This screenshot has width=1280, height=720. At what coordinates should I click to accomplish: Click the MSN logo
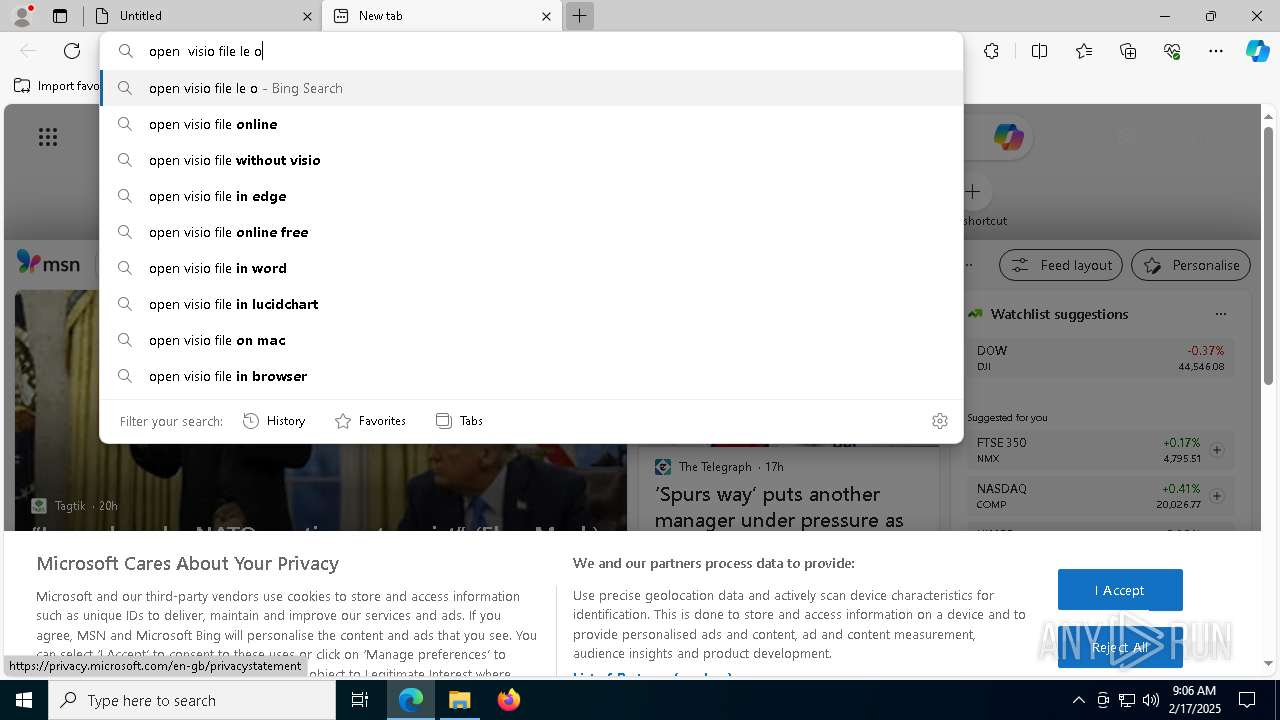click(48, 263)
